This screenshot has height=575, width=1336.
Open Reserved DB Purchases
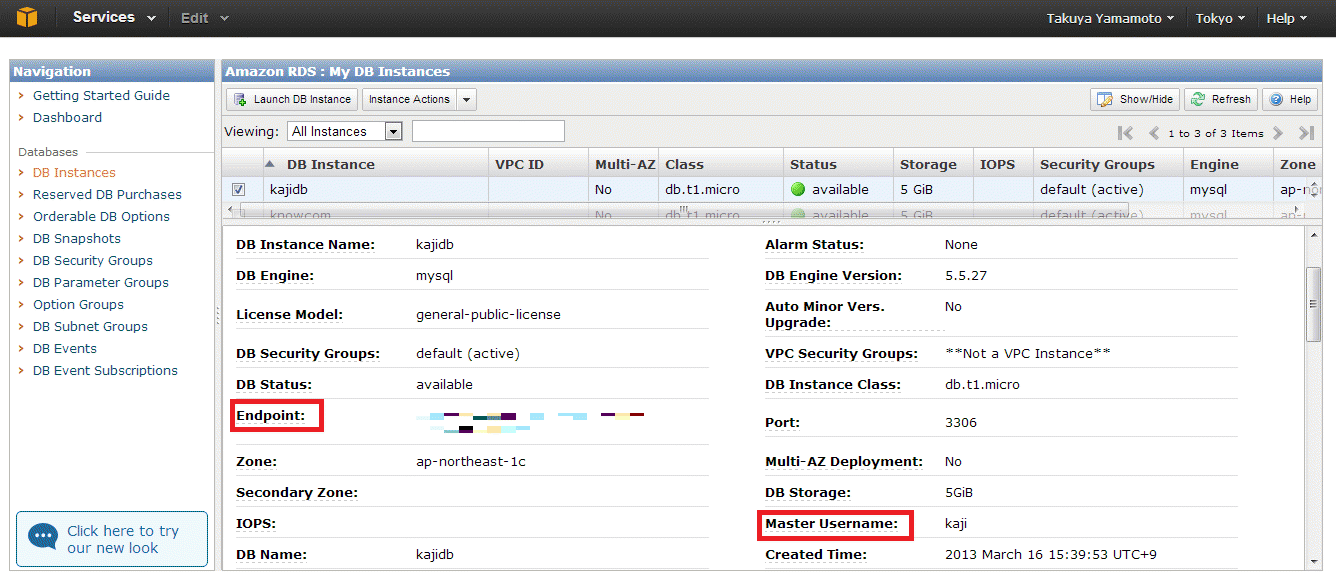tap(107, 195)
